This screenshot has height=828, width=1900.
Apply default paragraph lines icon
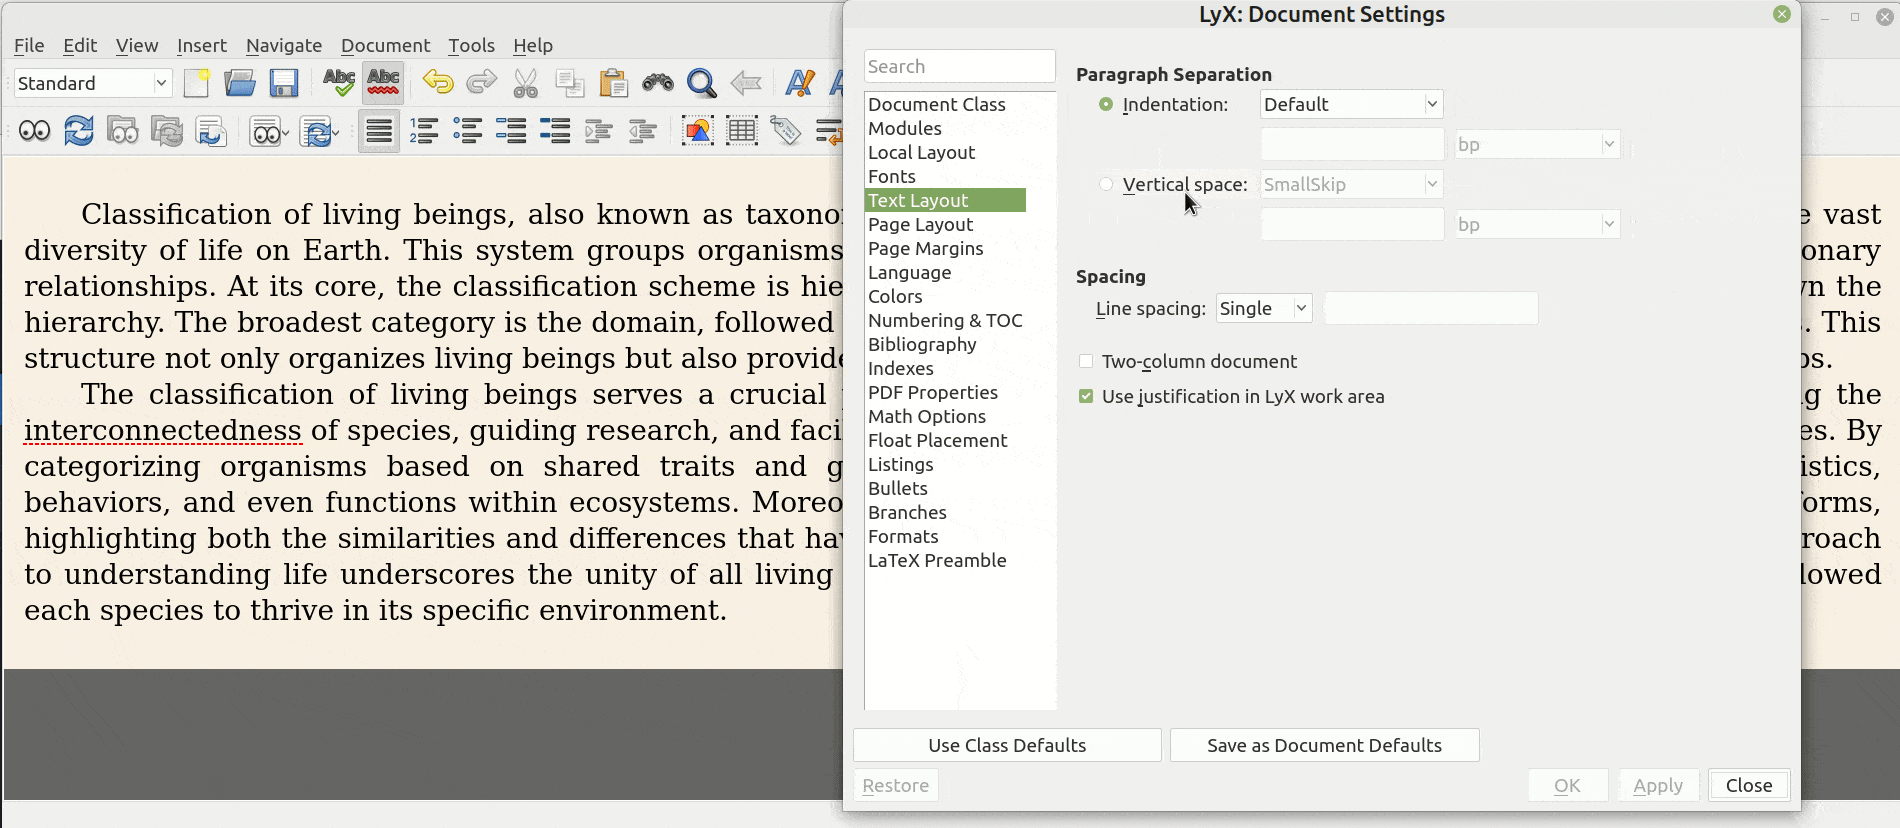click(379, 131)
